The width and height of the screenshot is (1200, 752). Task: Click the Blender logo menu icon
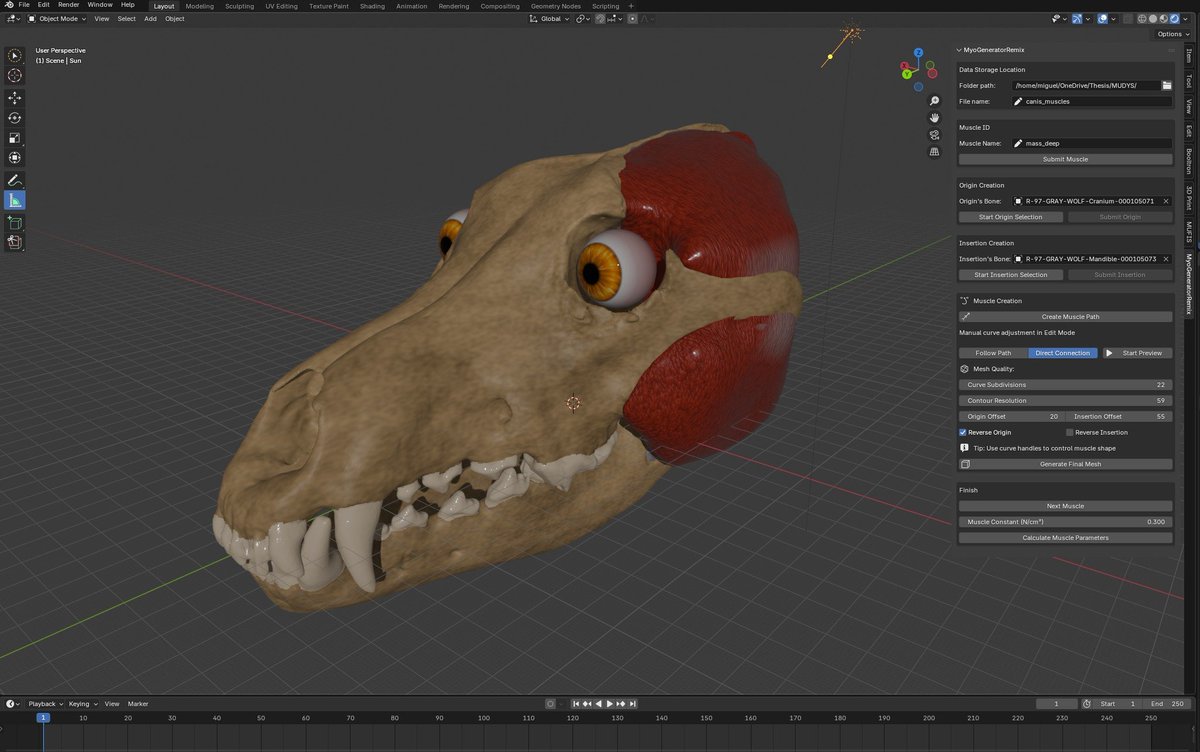click(9, 5)
